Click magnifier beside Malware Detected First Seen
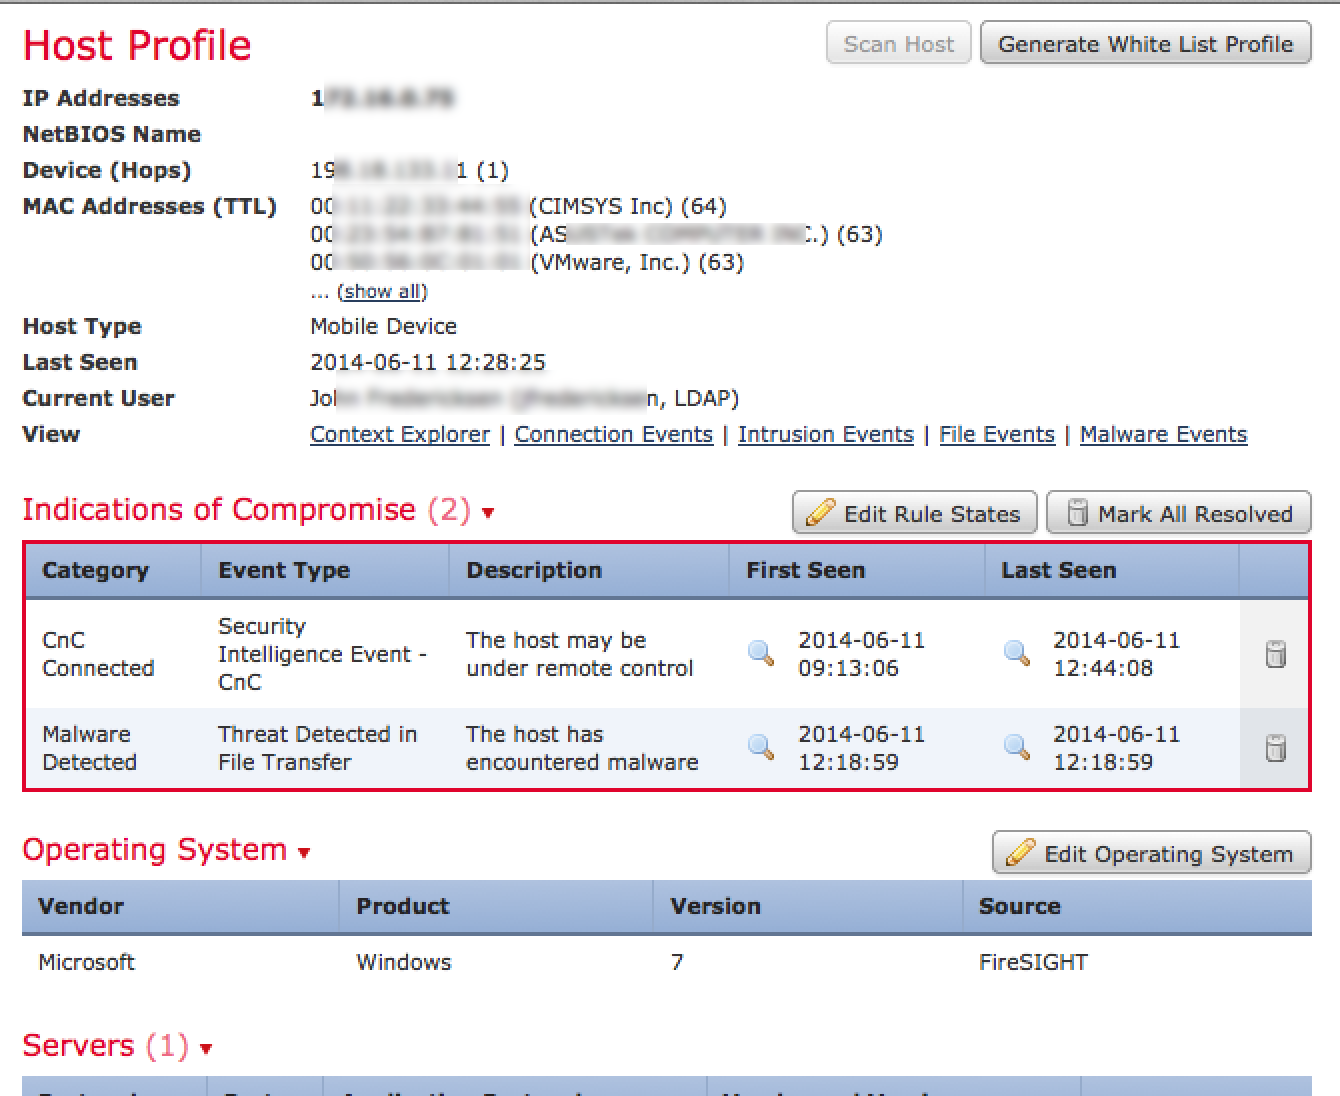This screenshot has width=1340, height=1096. point(761,747)
